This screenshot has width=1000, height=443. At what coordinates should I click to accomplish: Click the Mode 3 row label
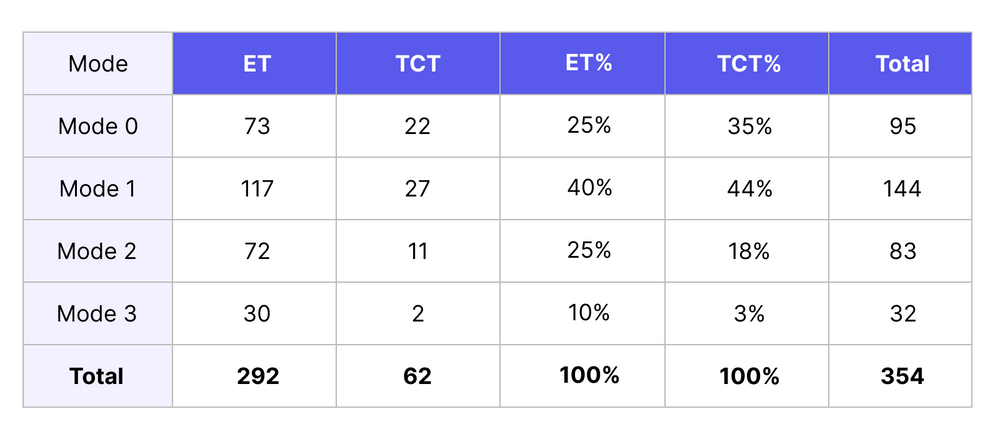[x=98, y=314]
